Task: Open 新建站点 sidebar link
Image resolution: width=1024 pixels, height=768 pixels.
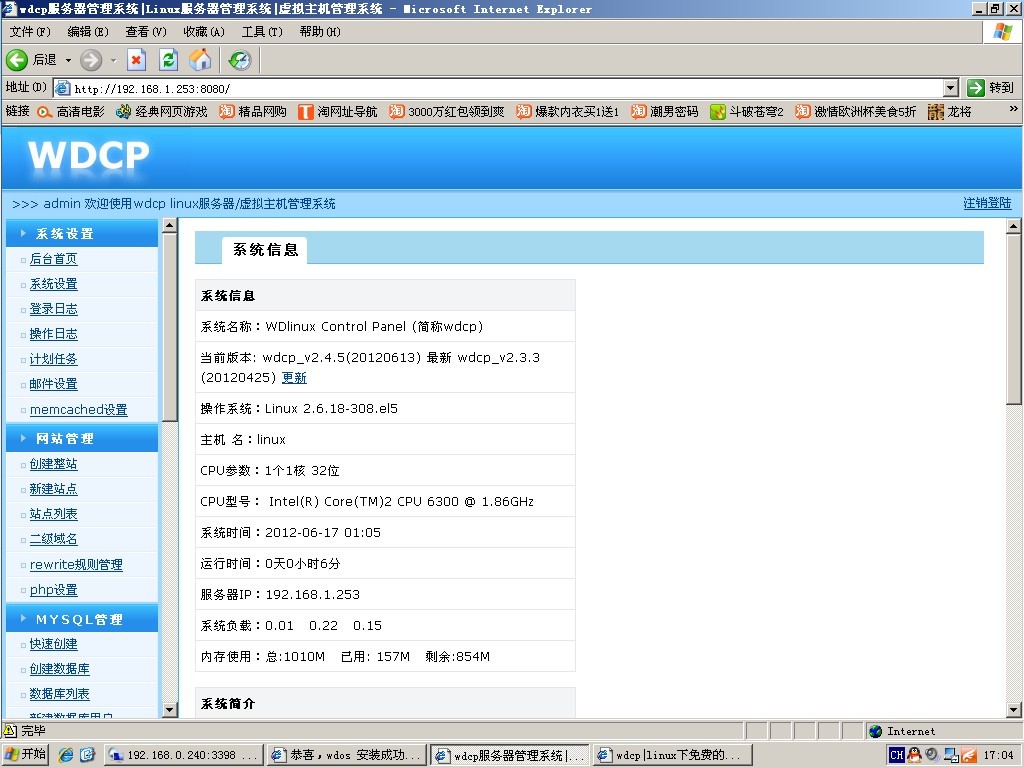Action: click(54, 488)
